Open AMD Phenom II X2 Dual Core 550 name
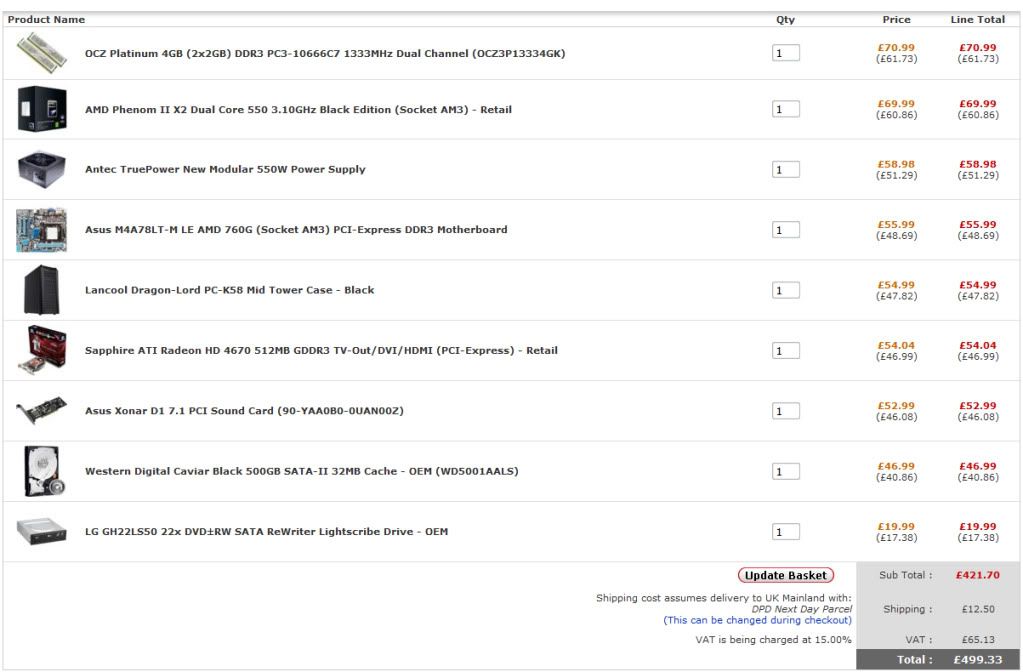Viewport: 1023px width, 672px height. (298, 110)
